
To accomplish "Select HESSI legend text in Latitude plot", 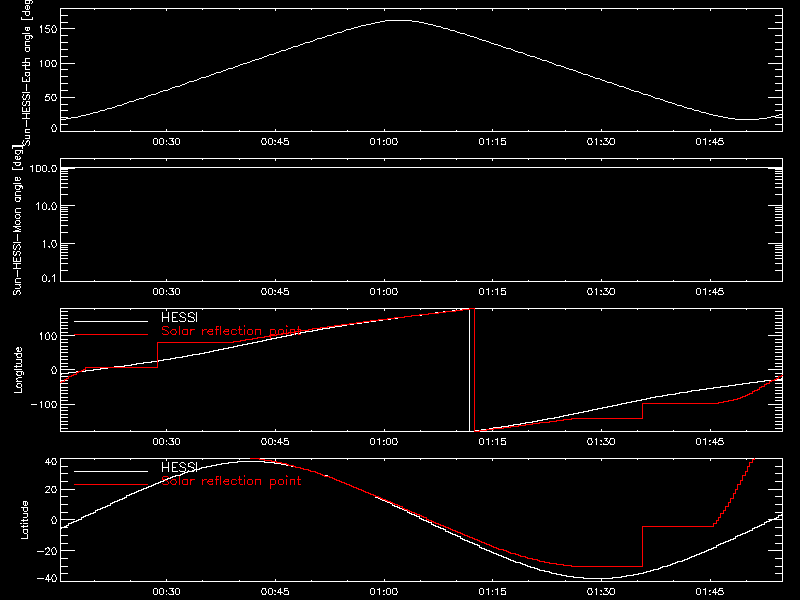I will (x=179, y=467).
